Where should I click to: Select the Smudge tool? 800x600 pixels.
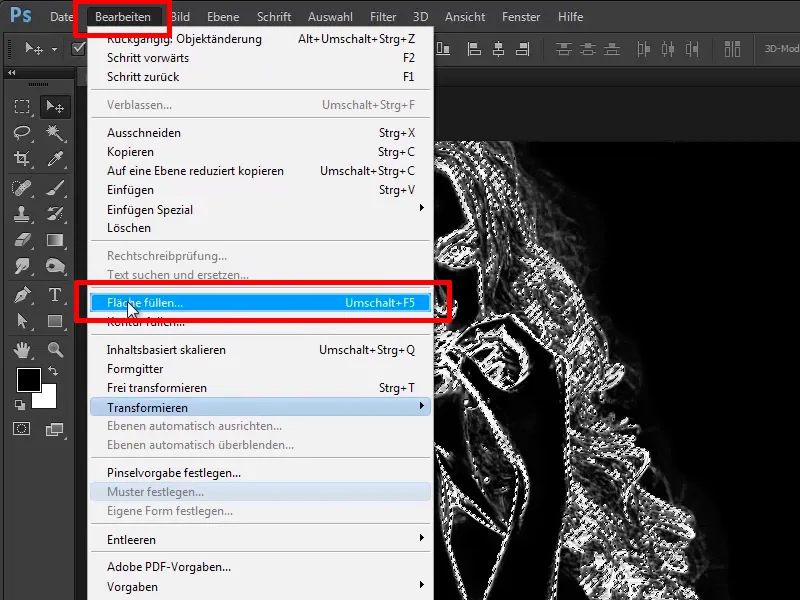tap(22, 266)
